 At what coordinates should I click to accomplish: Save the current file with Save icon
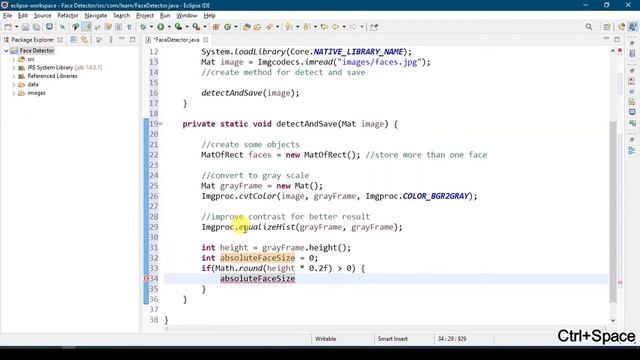(x=25, y=27)
